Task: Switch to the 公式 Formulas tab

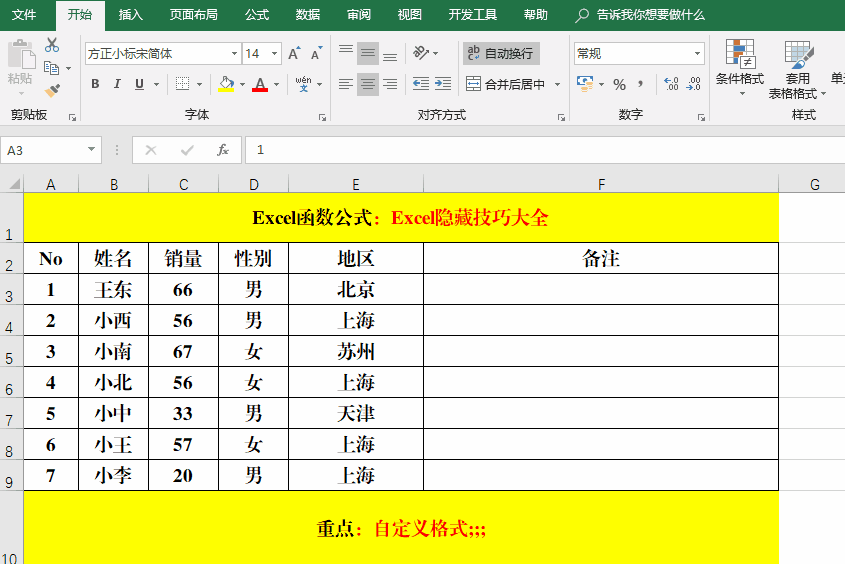Action: click(257, 15)
